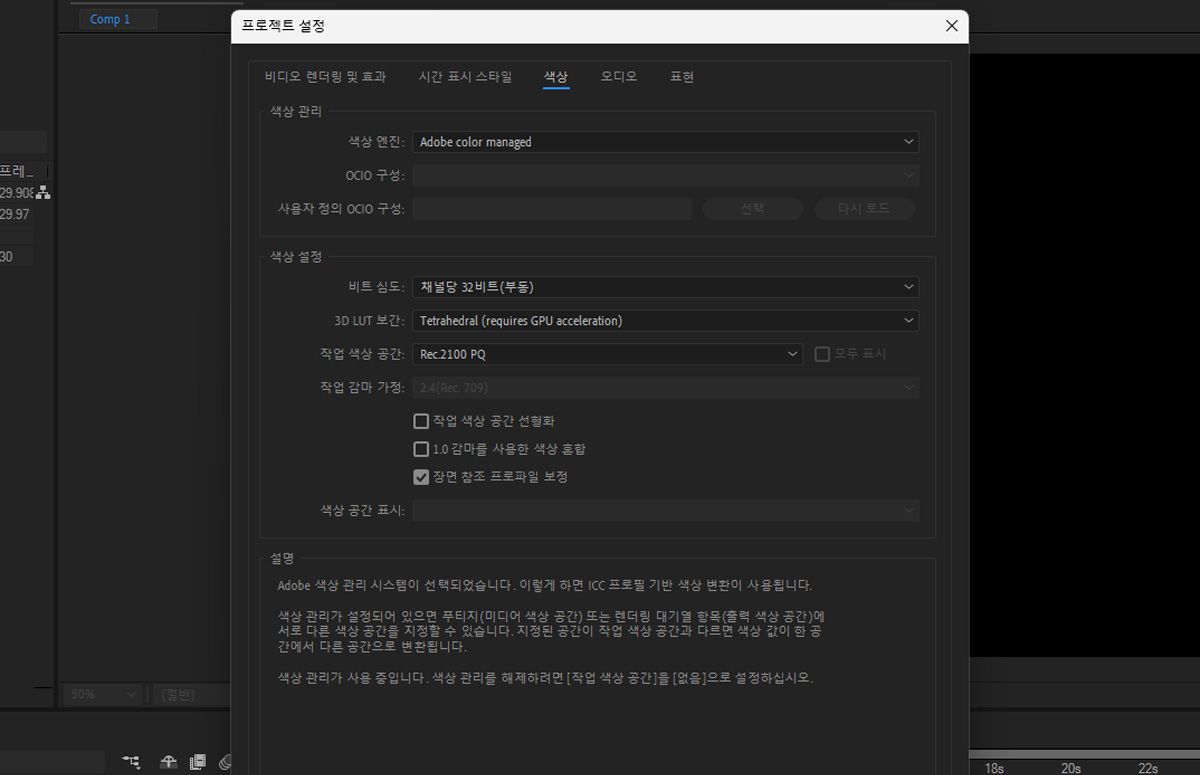Open the 색상 엔진 dropdown showing Adobe color managed
Image resolution: width=1200 pixels, height=775 pixels.
(665, 141)
